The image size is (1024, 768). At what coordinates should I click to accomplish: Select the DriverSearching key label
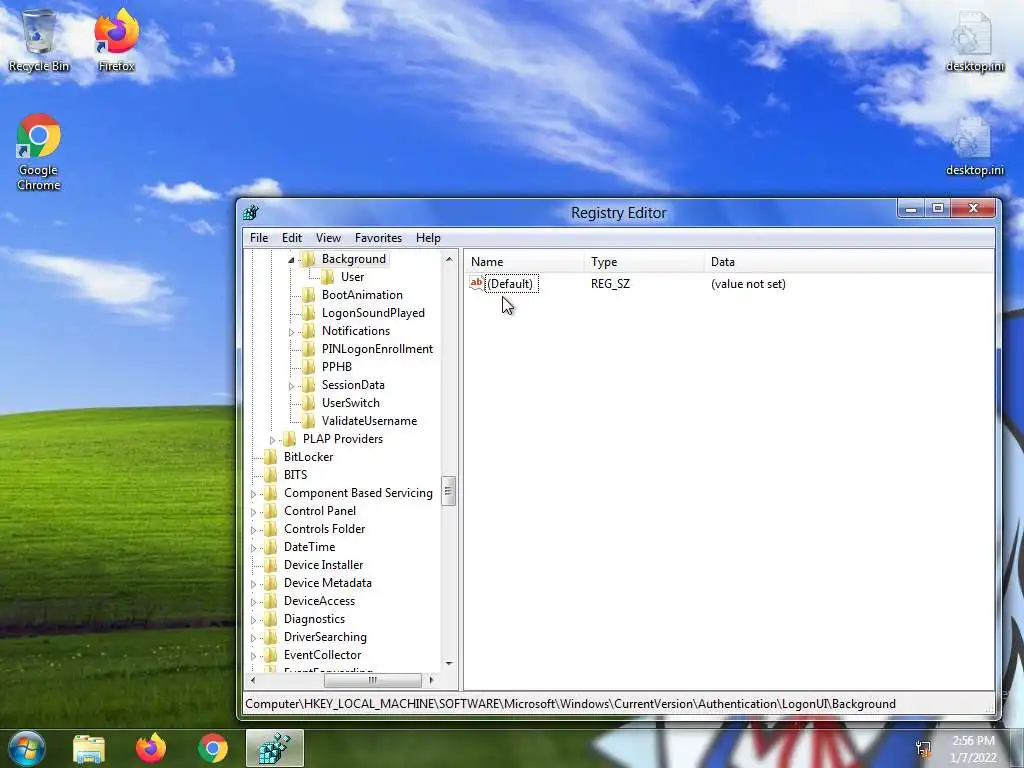coord(325,637)
